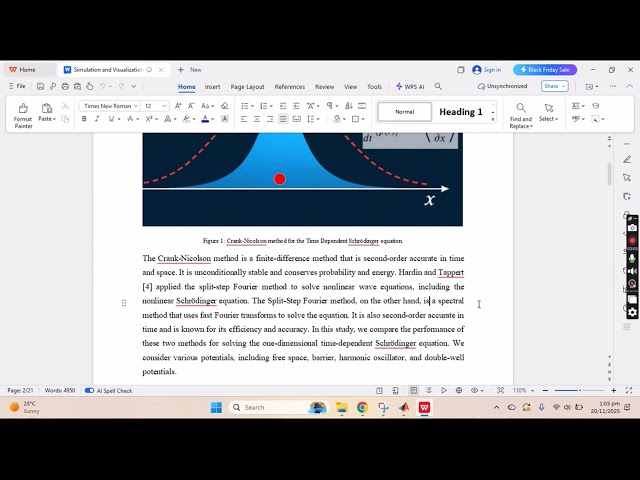Click the Save icon in quick toolbar
The height and width of the screenshot is (480, 640).
click(x=40, y=86)
